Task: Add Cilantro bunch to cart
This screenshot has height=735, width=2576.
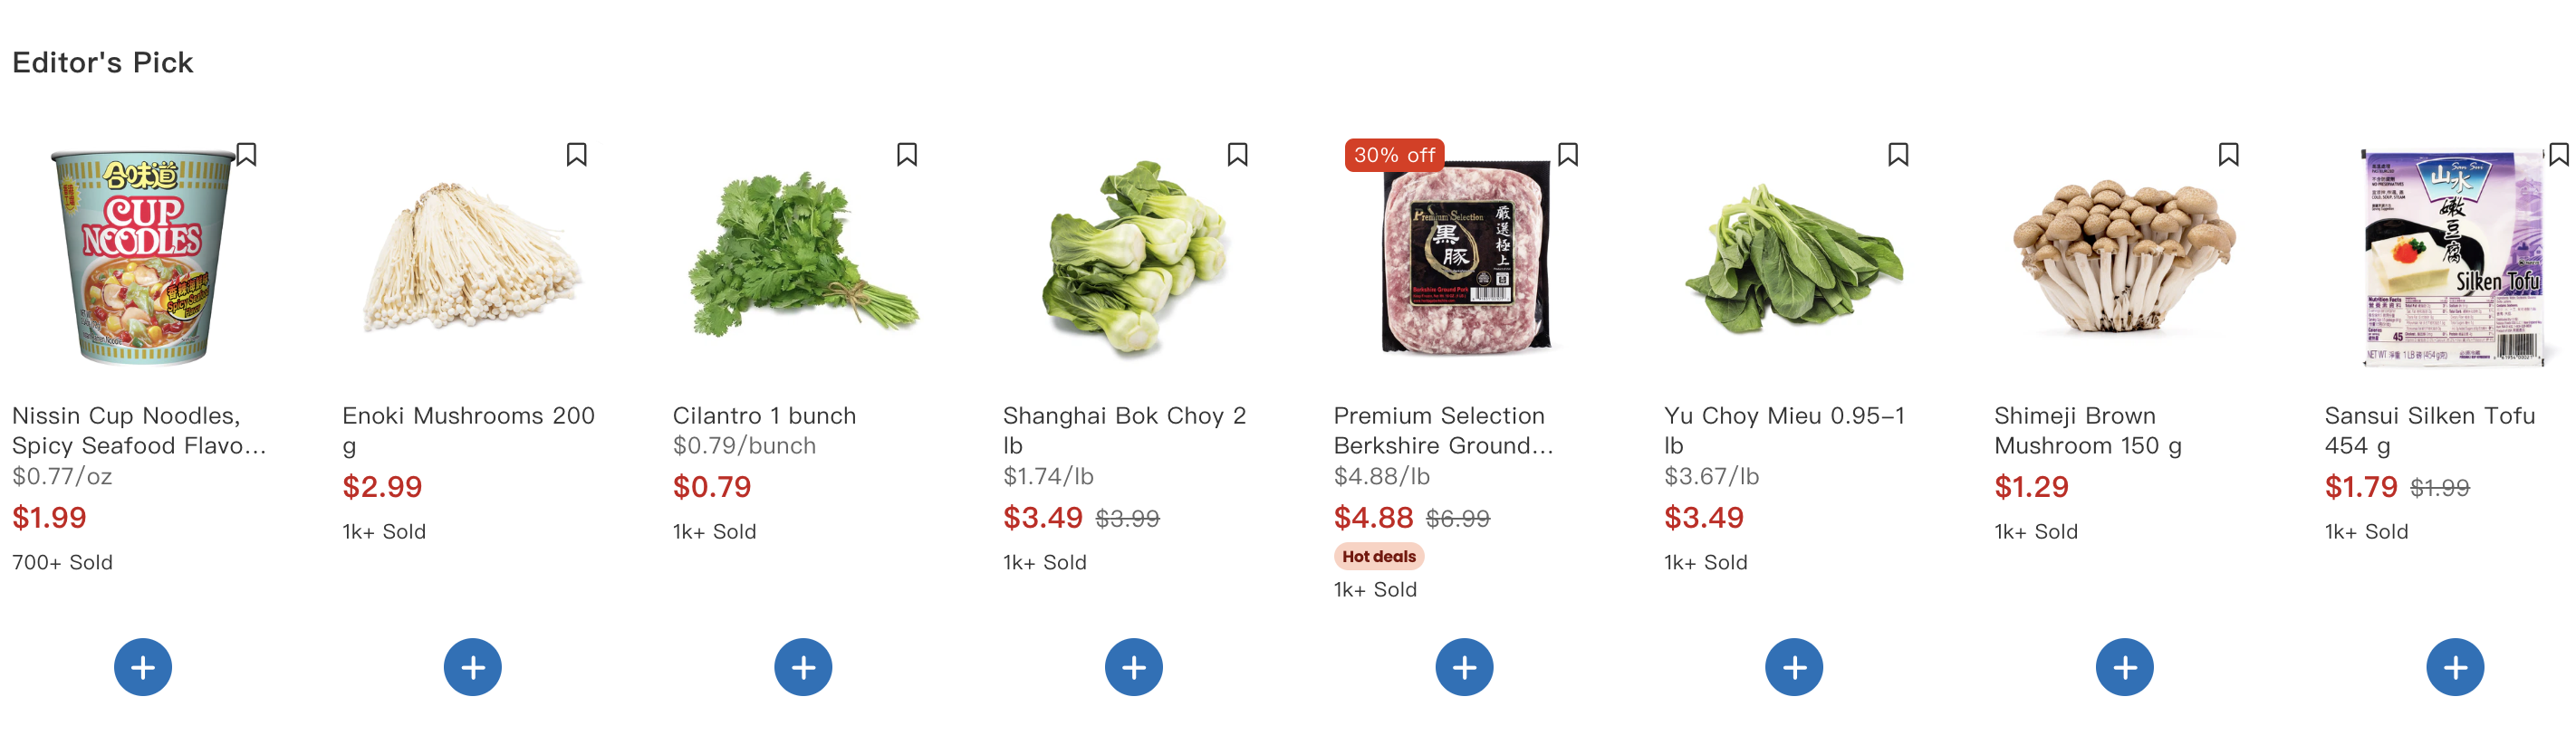Action: [x=803, y=667]
